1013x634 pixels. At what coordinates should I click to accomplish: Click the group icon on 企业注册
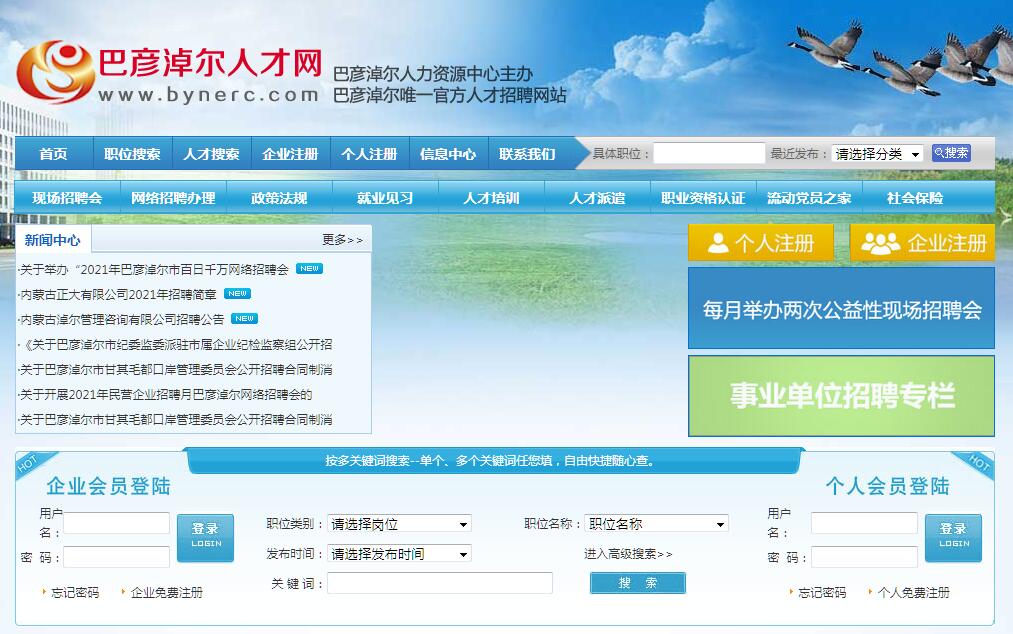click(x=880, y=243)
